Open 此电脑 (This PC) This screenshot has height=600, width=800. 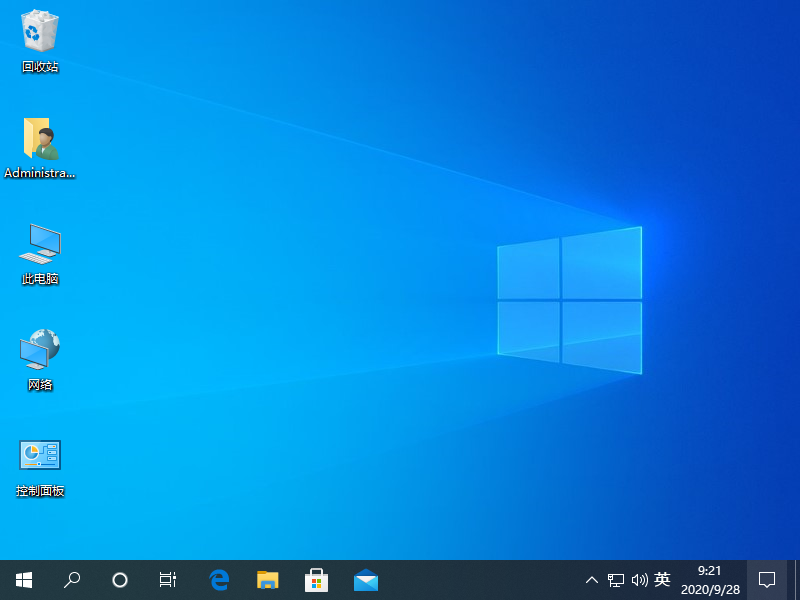coord(40,246)
